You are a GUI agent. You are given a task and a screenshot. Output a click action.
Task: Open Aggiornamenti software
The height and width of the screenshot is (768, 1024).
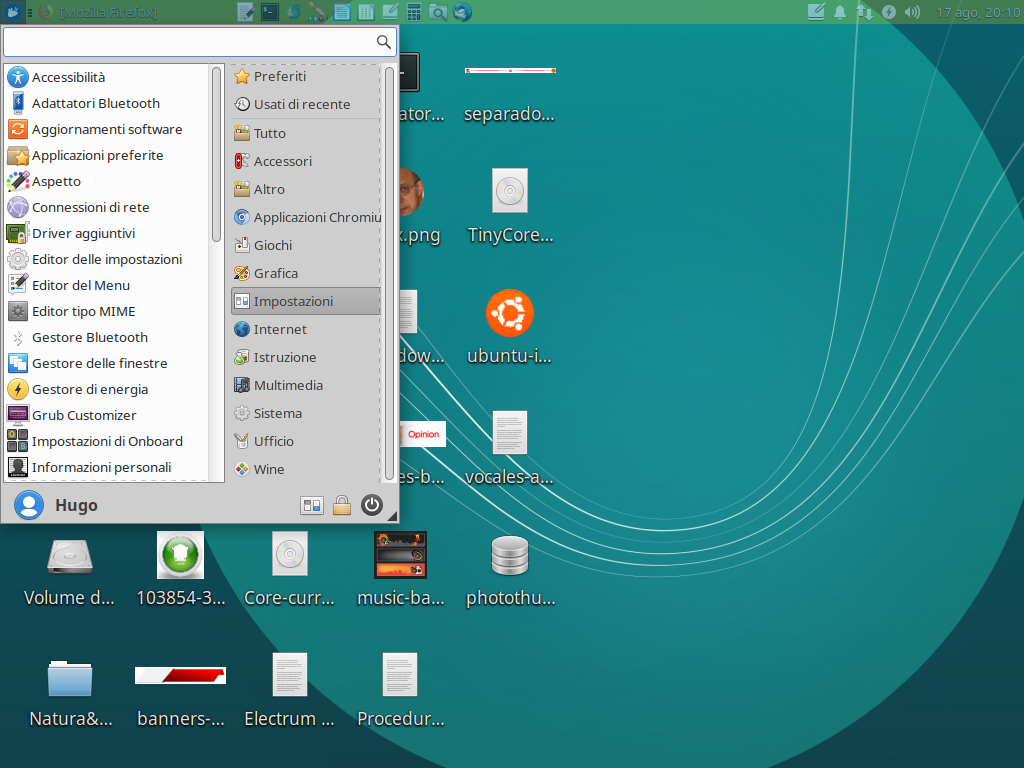point(106,129)
